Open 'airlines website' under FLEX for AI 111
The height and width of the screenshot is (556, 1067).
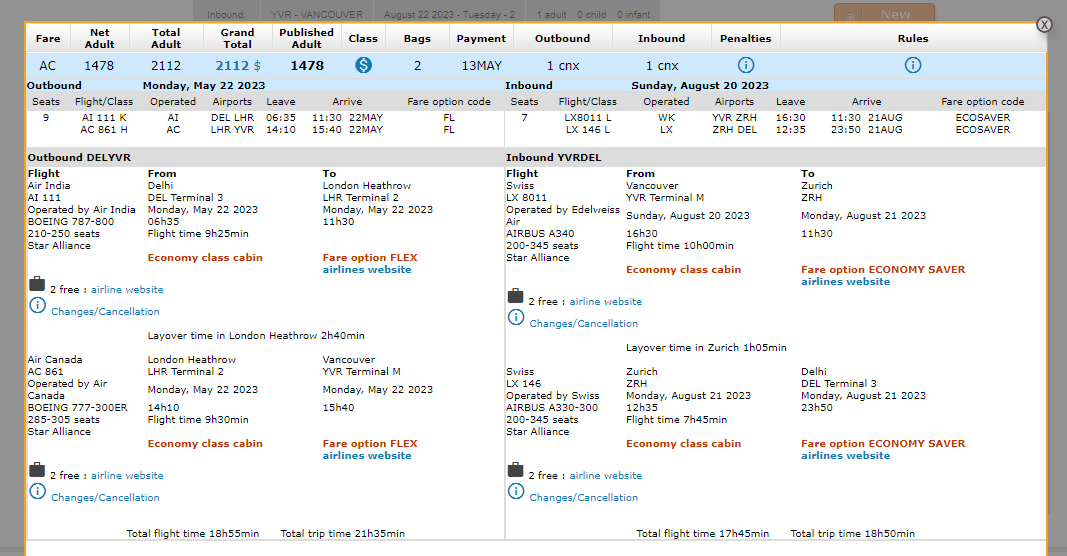[367, 270]
